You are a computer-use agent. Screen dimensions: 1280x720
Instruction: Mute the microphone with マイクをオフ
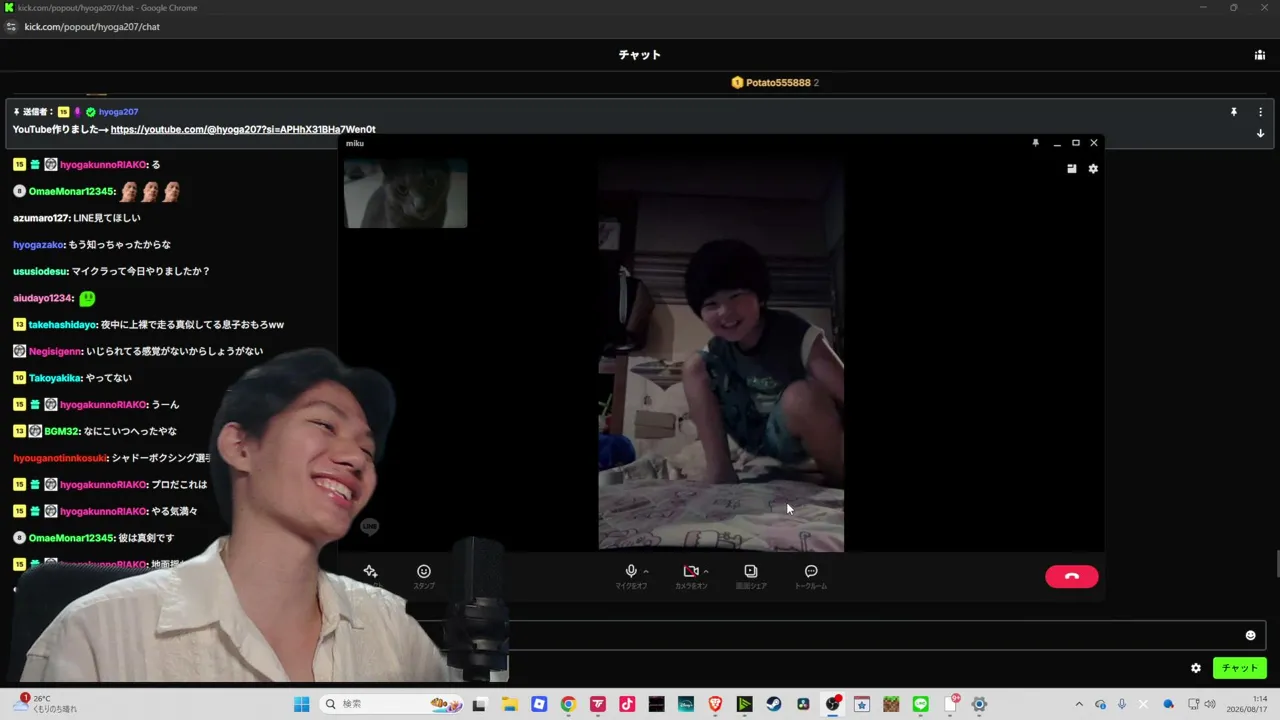(631, 576)
